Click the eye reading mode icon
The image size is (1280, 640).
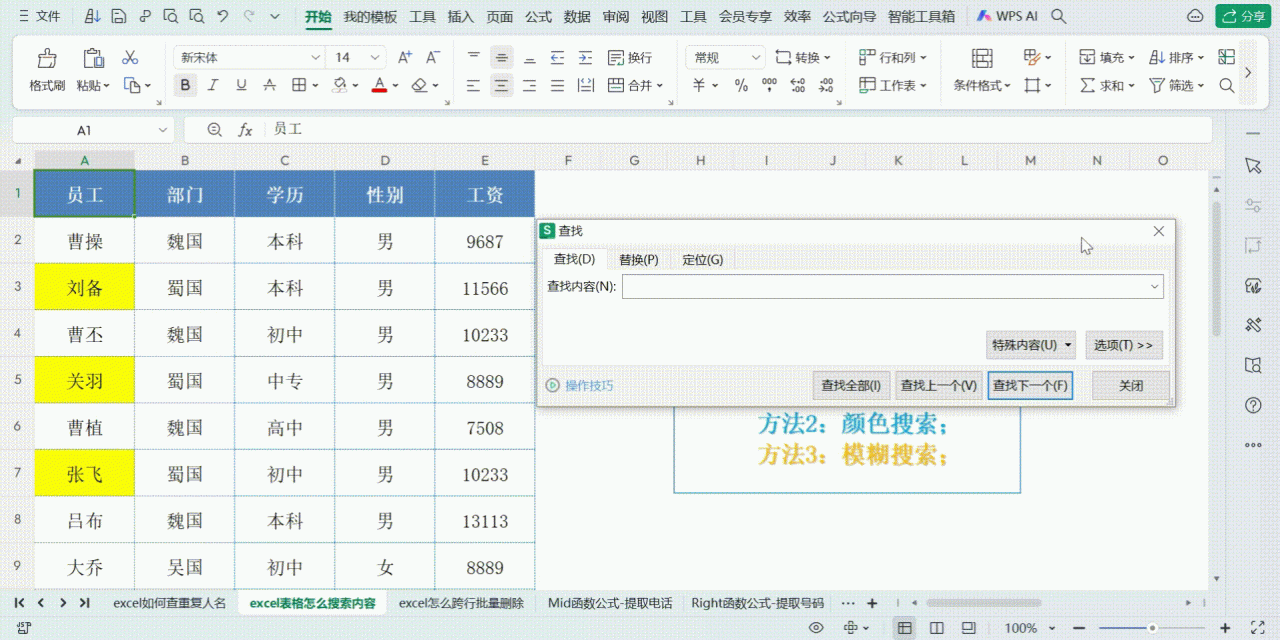816,628
